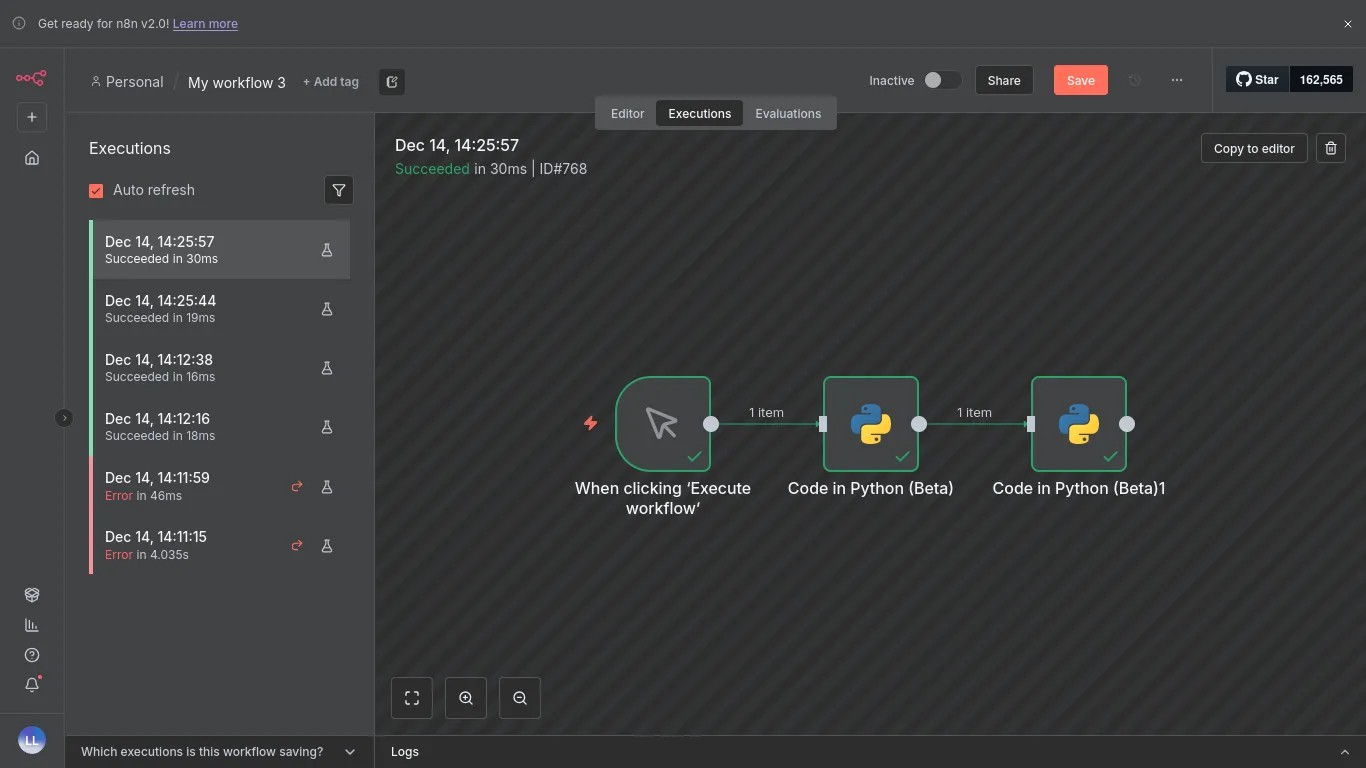This screenshot has width=1366, height=768.
Task: Open the help question mark icon
Action: point(32,655)
